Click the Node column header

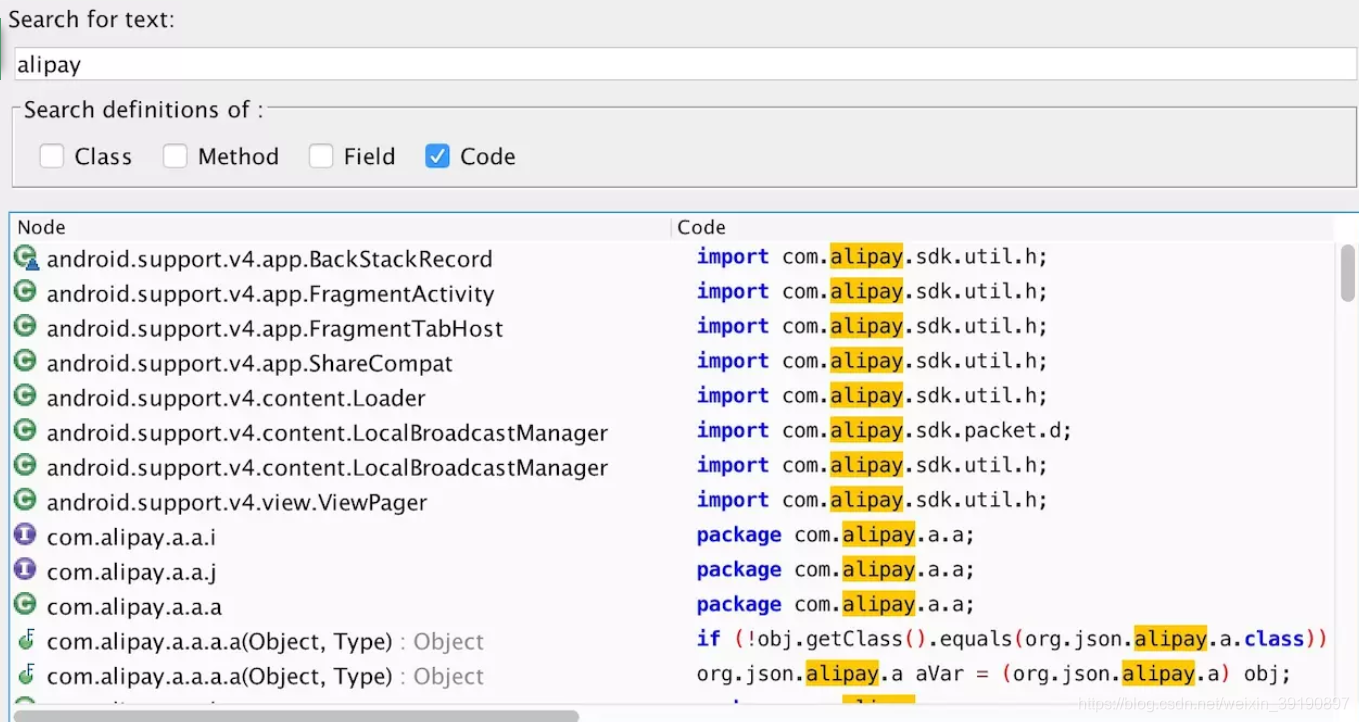click(340, 227)
